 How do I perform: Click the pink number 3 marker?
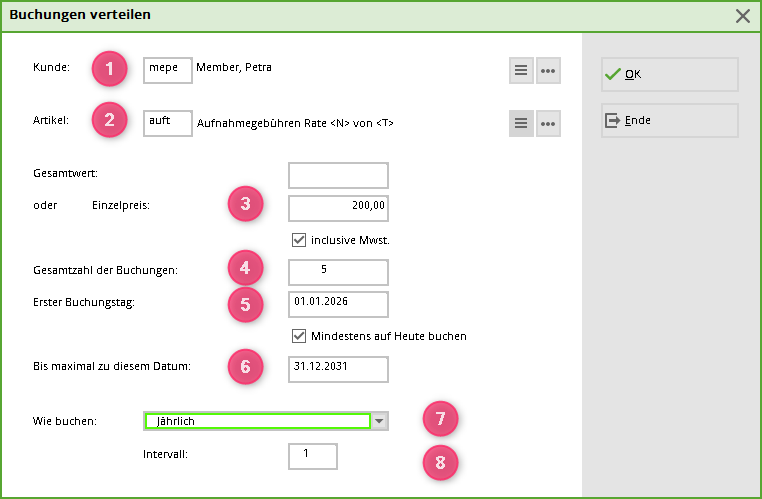(x=245, y=205)
